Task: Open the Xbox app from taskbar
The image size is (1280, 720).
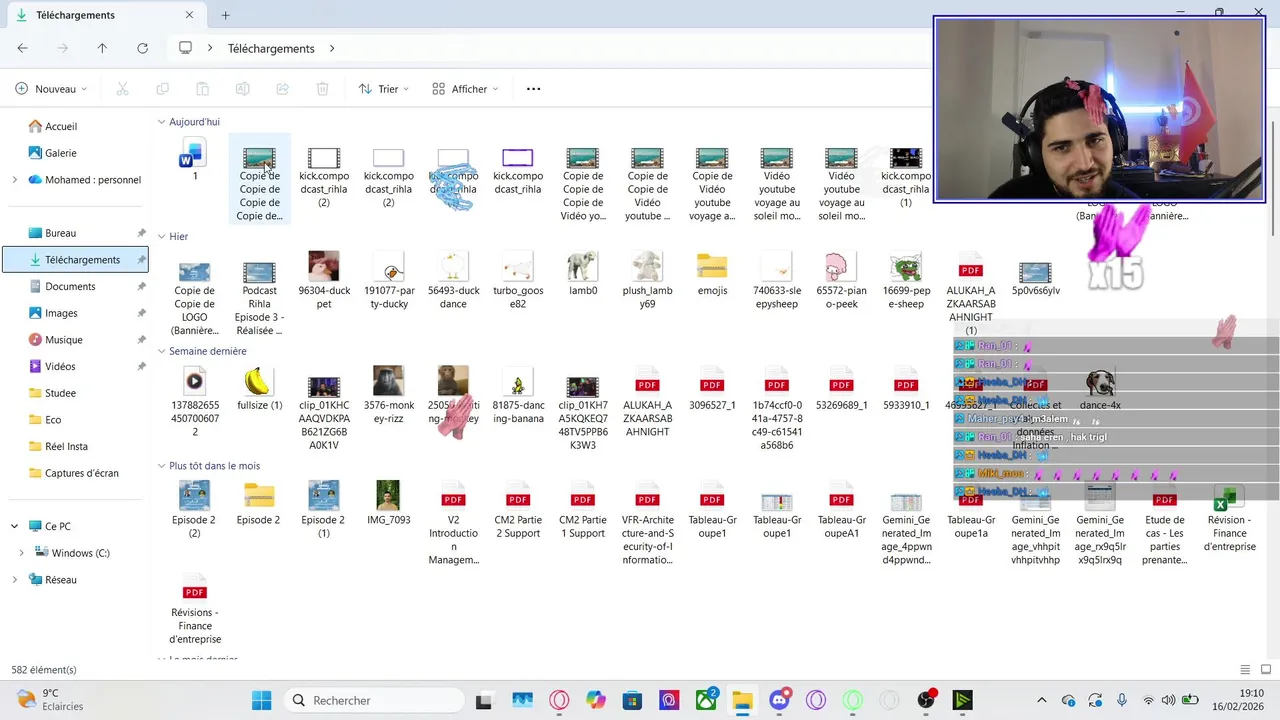Action: (x=706, y=700)
